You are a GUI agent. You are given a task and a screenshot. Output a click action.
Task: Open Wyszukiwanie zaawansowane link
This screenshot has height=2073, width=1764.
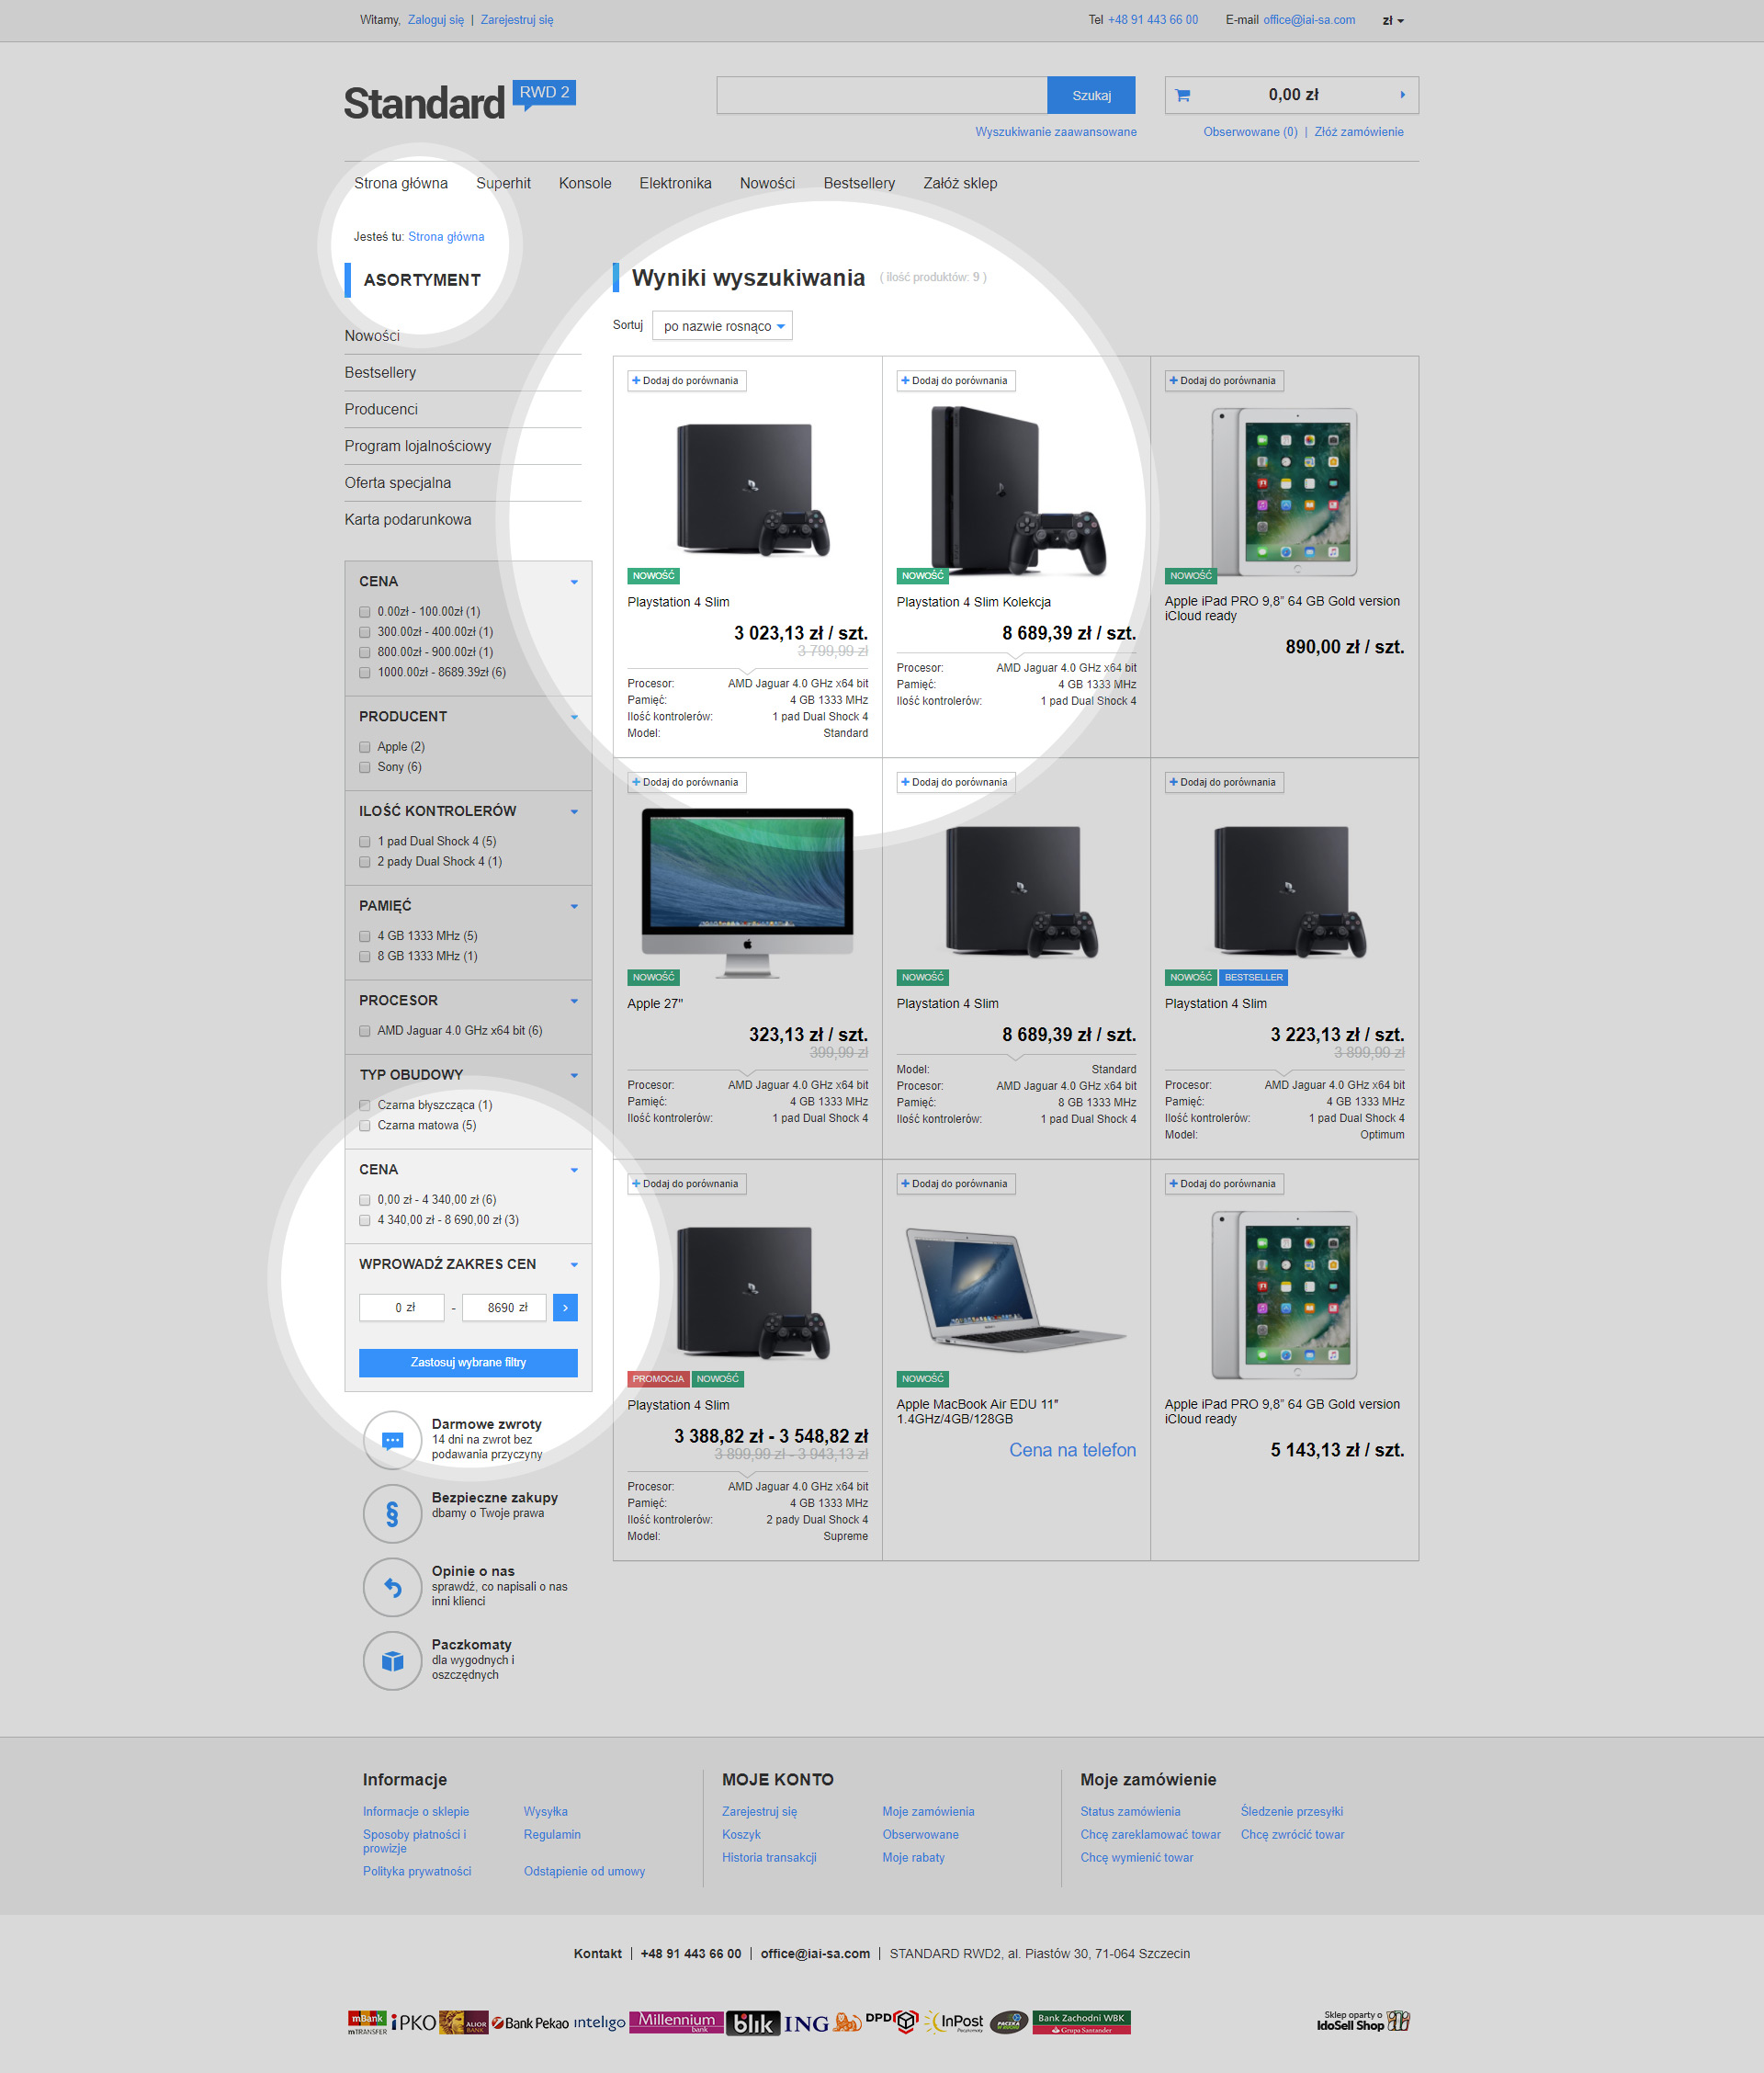point(1056,132)
